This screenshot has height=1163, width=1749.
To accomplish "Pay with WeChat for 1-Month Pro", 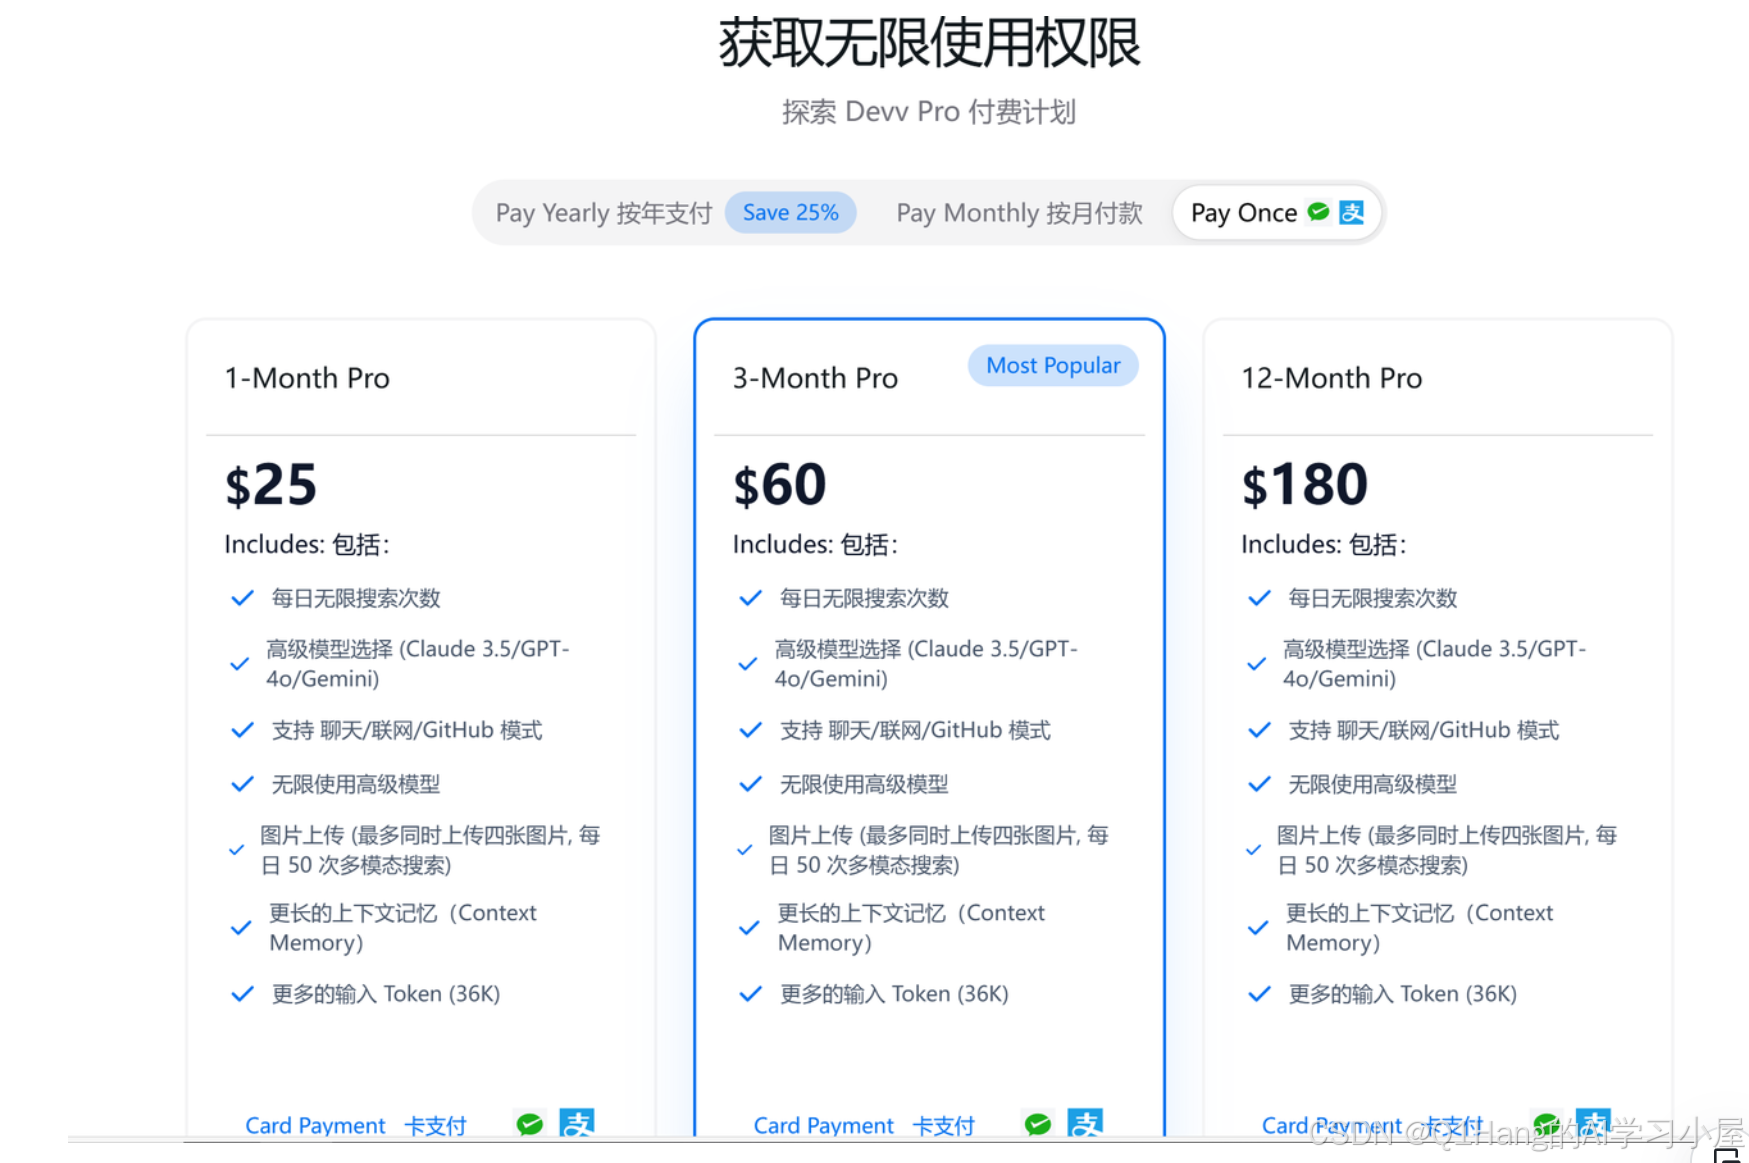I will (530, 1124).
